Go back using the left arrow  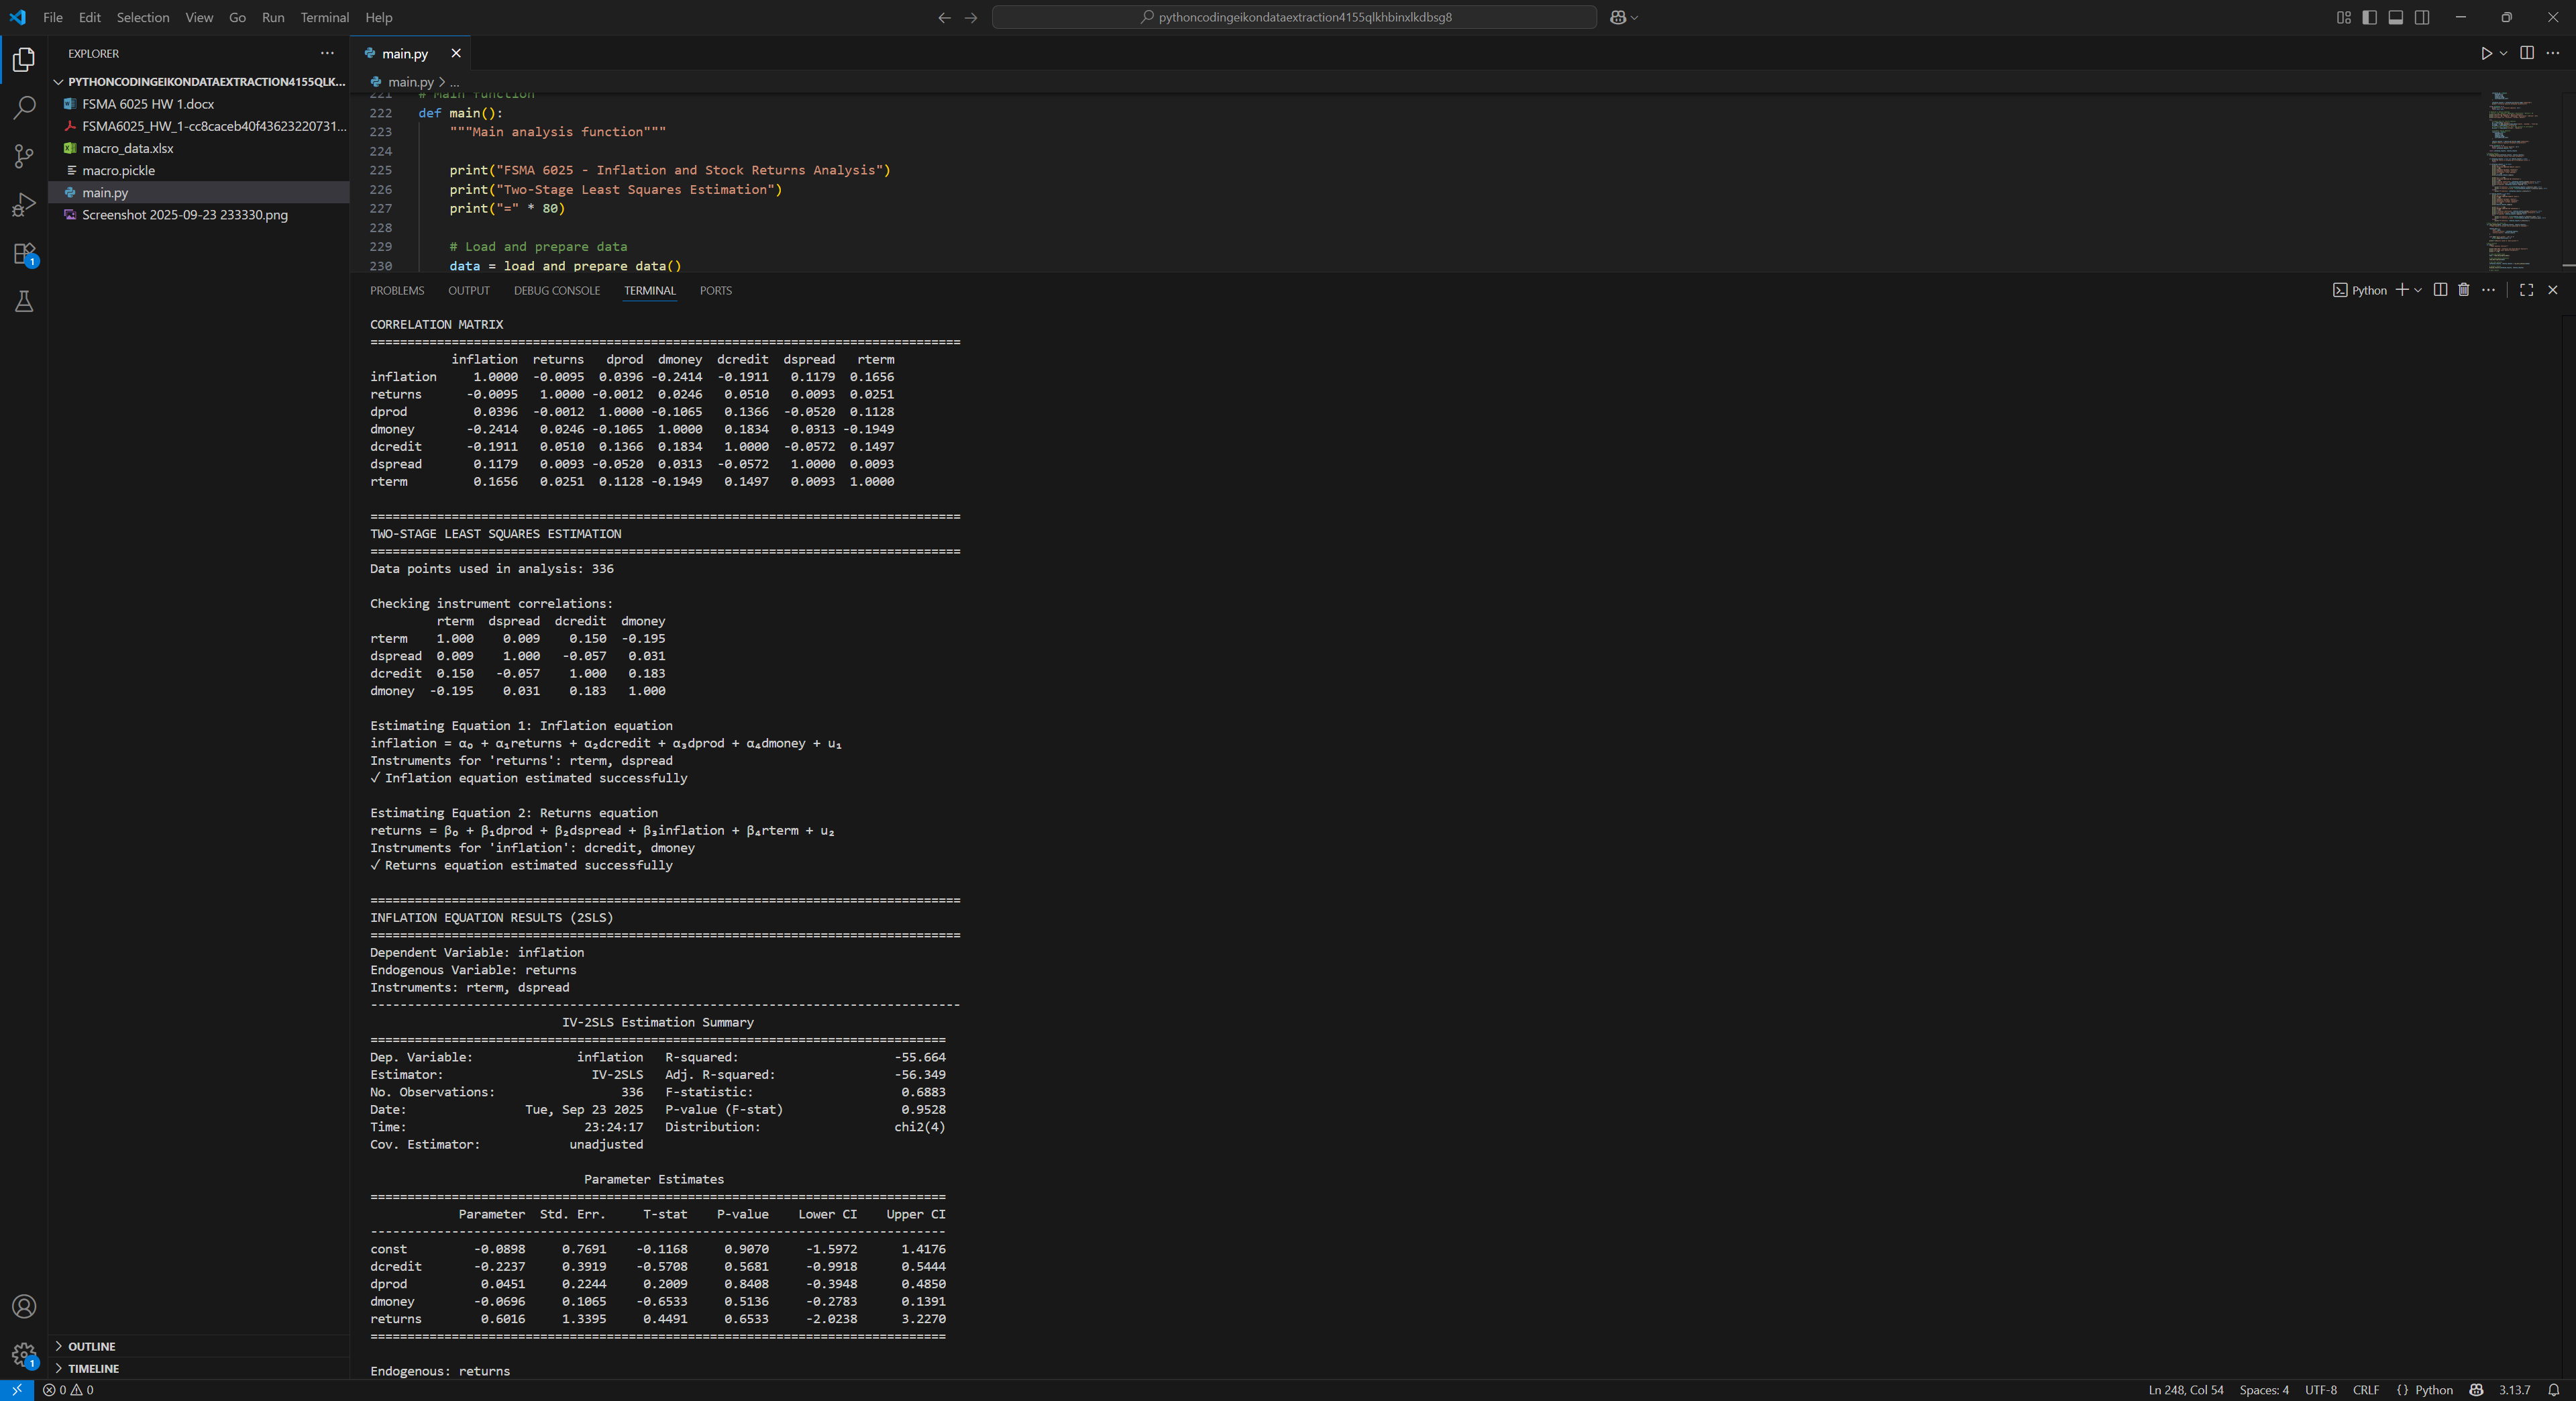[944, 17]
